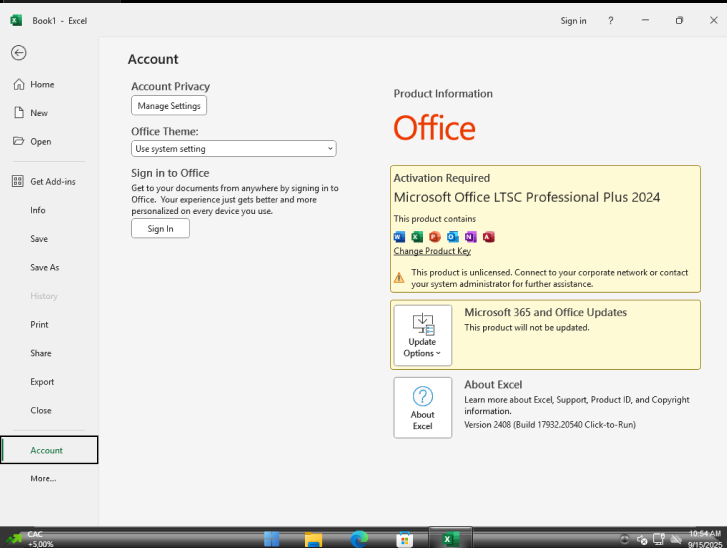This screenshot has height=548, width=727.
Task: Click the Excel icon in product contents
Action: click(417, 237)
